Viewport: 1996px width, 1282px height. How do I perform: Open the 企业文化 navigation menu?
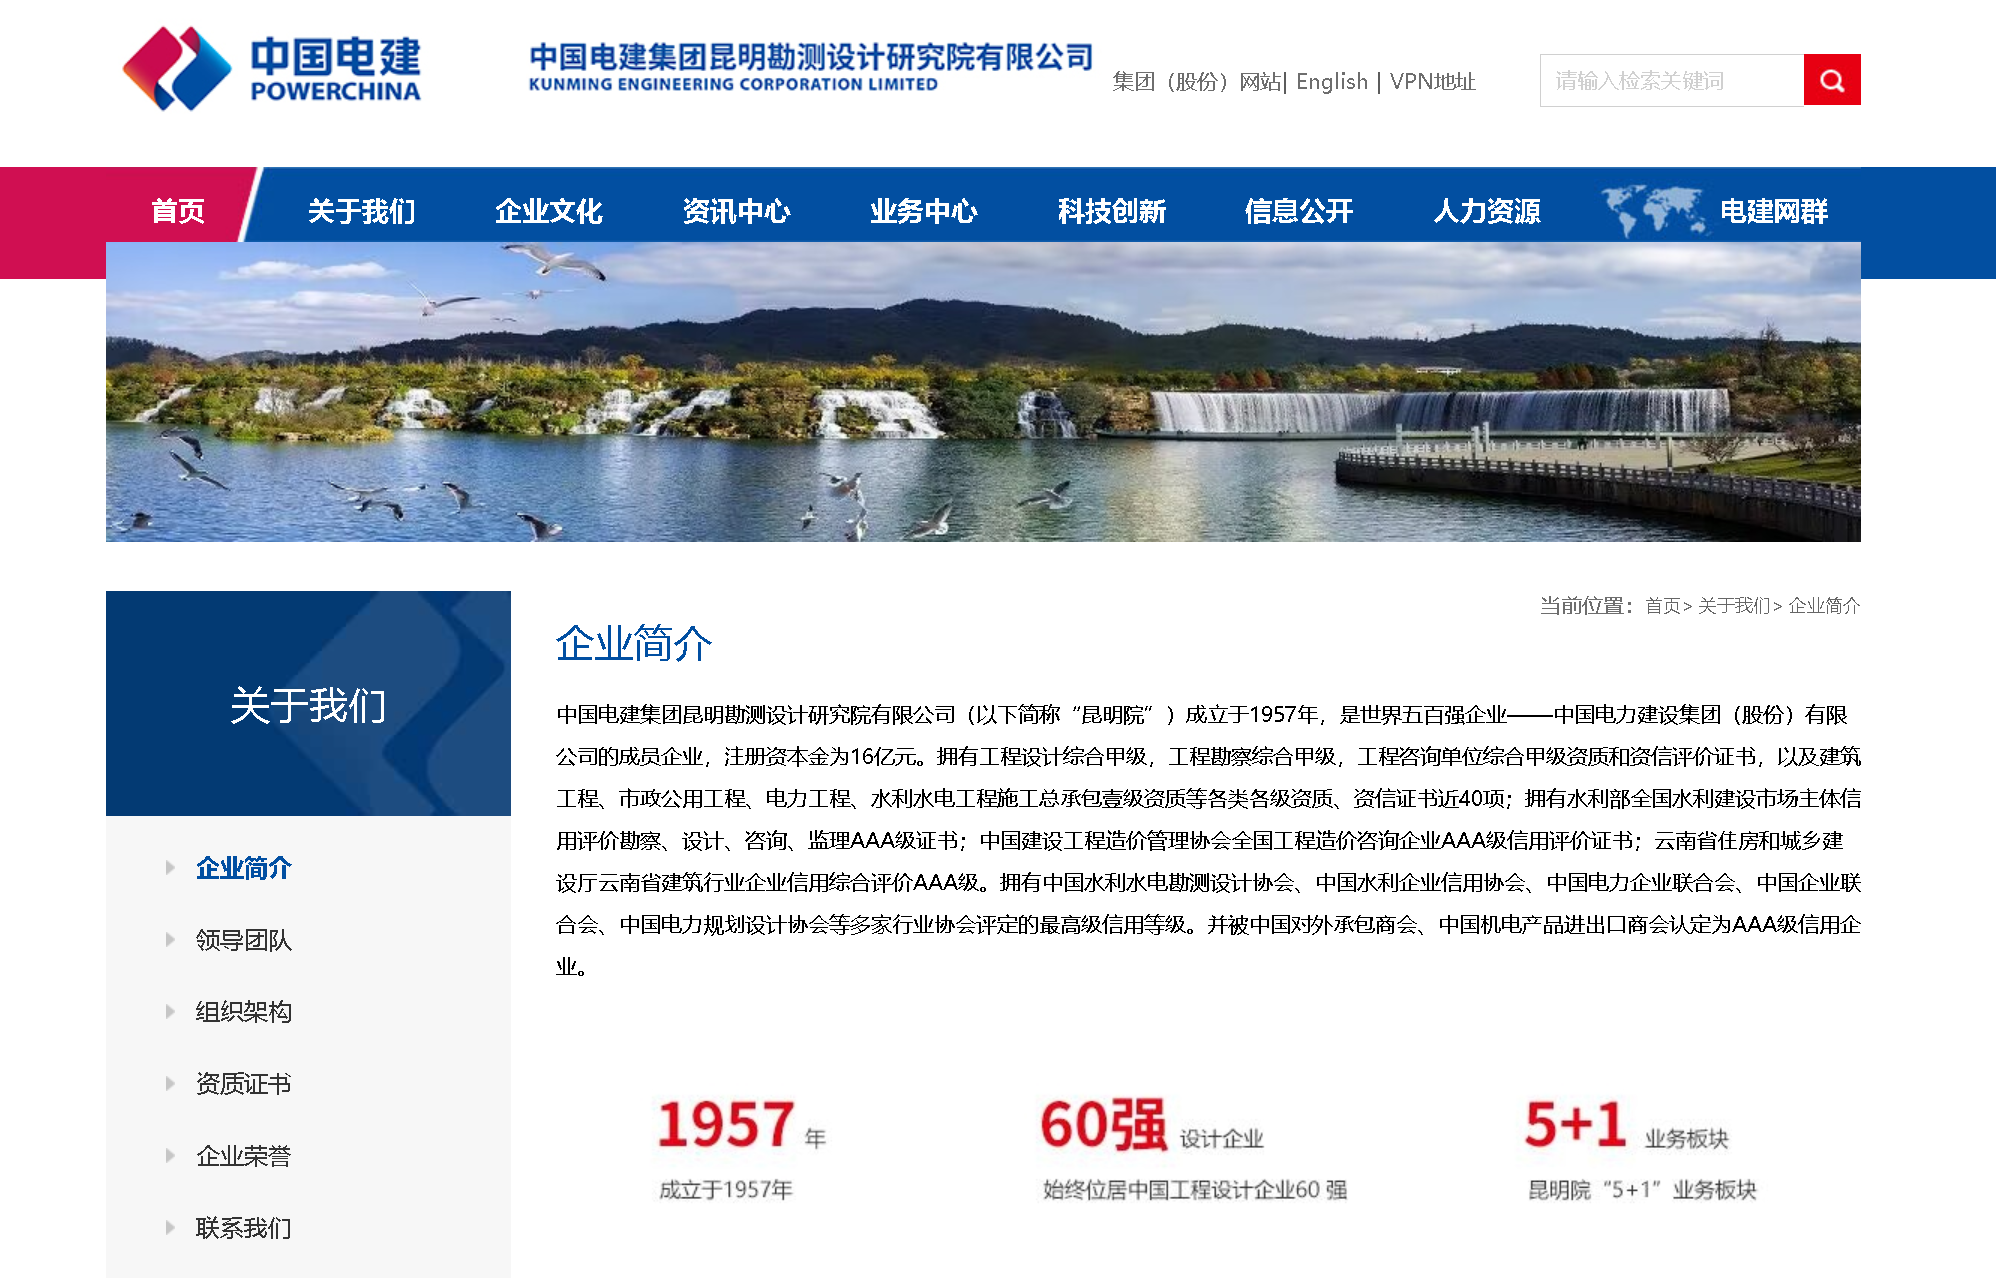coord(549,211)
